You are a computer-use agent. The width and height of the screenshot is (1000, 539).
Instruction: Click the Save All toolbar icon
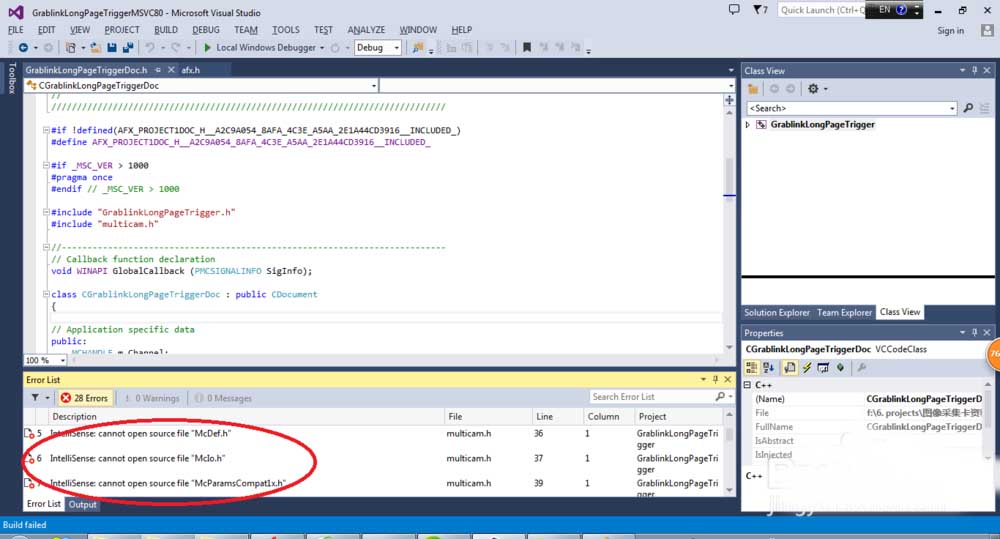tap(128, 48)
